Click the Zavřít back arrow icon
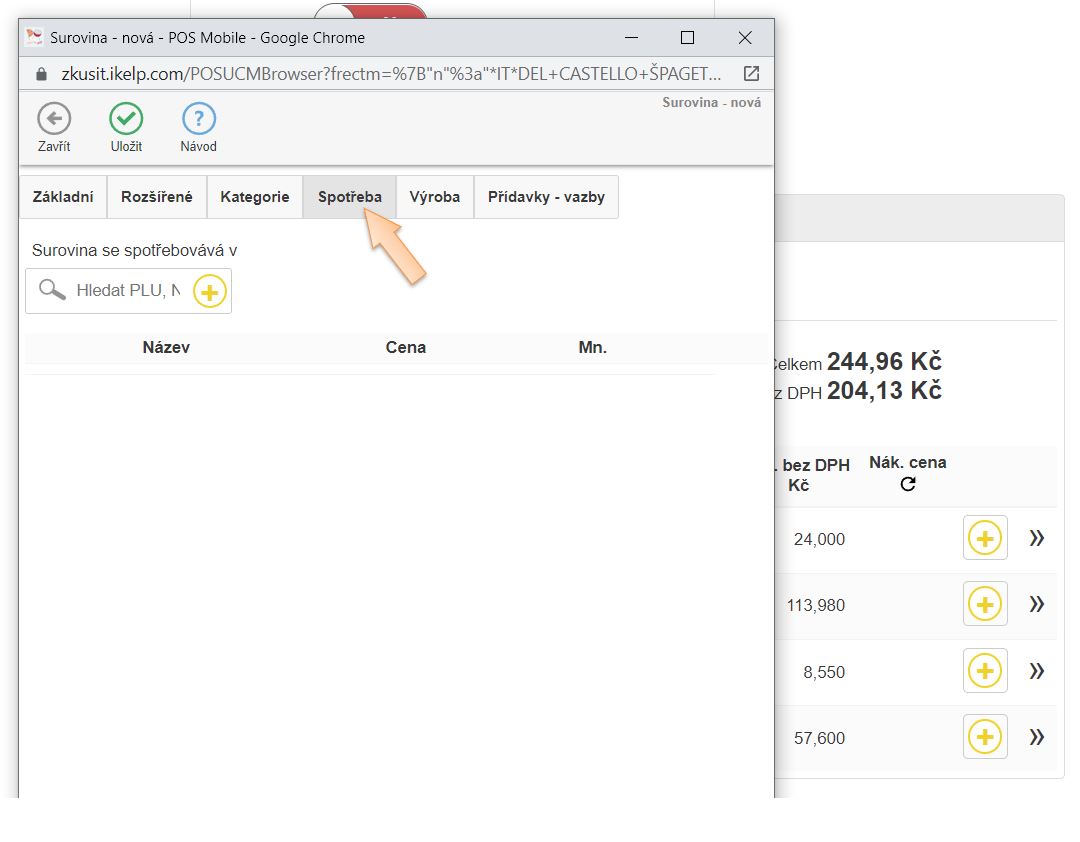This screenshot has width=1080, height=842. pyautogui.click(x=54, y=119)
